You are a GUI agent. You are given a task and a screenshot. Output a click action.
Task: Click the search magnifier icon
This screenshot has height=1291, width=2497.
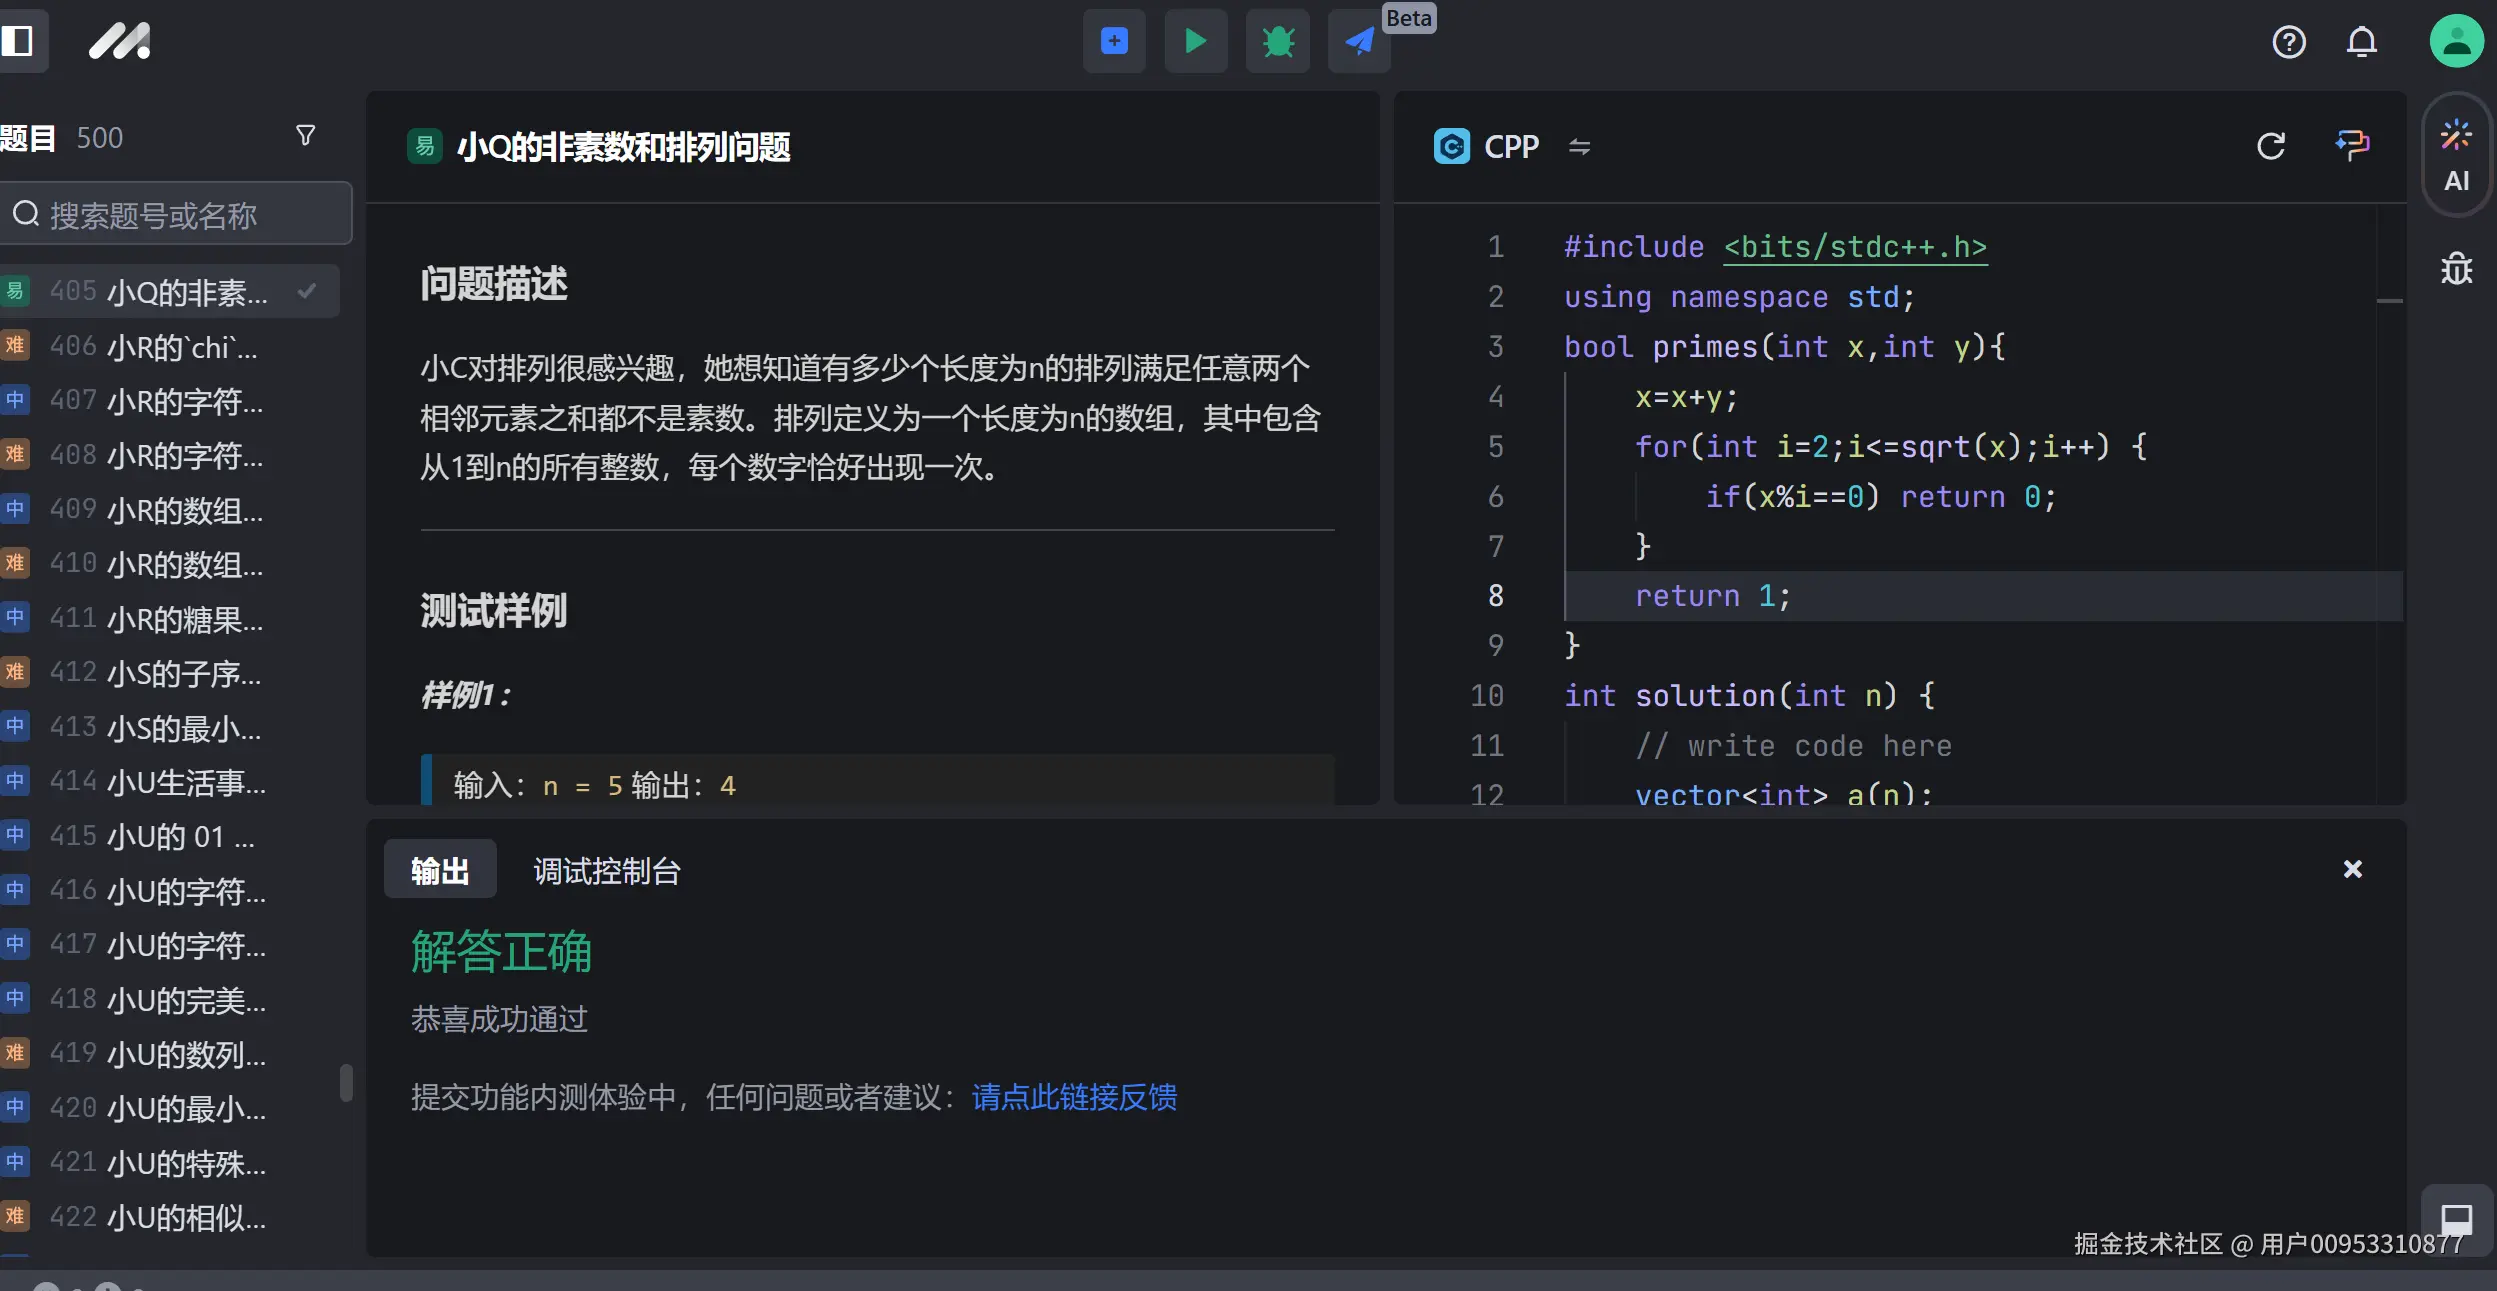coord(26,214)
